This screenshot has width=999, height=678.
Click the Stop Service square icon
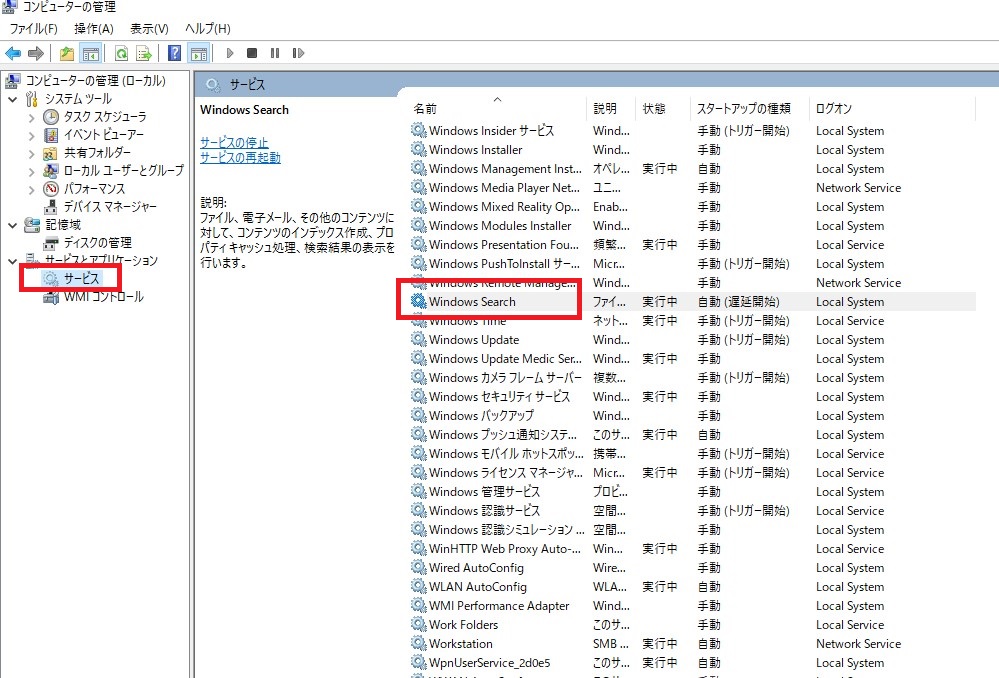coord(252,54)
